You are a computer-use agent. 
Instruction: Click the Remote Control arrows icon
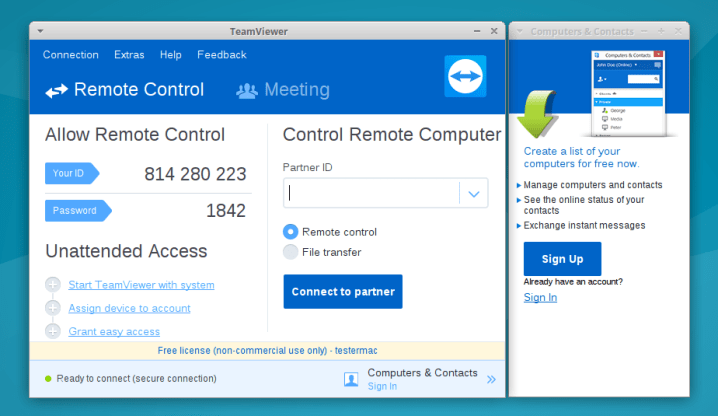coord(56,91)
